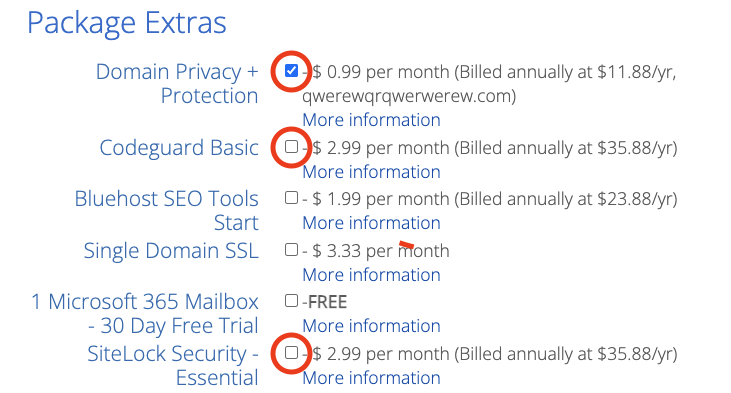Click the Domain Privacy + Protection label
The height and width of the screenshot is (393, 731).
[x=177, y=84]
